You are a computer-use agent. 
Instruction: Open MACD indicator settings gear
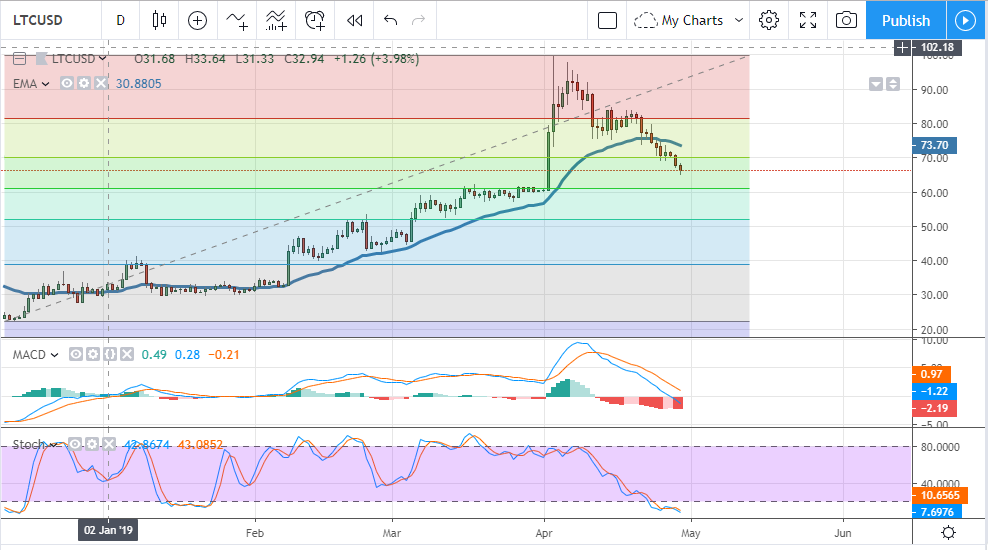[x=93, y=354]
